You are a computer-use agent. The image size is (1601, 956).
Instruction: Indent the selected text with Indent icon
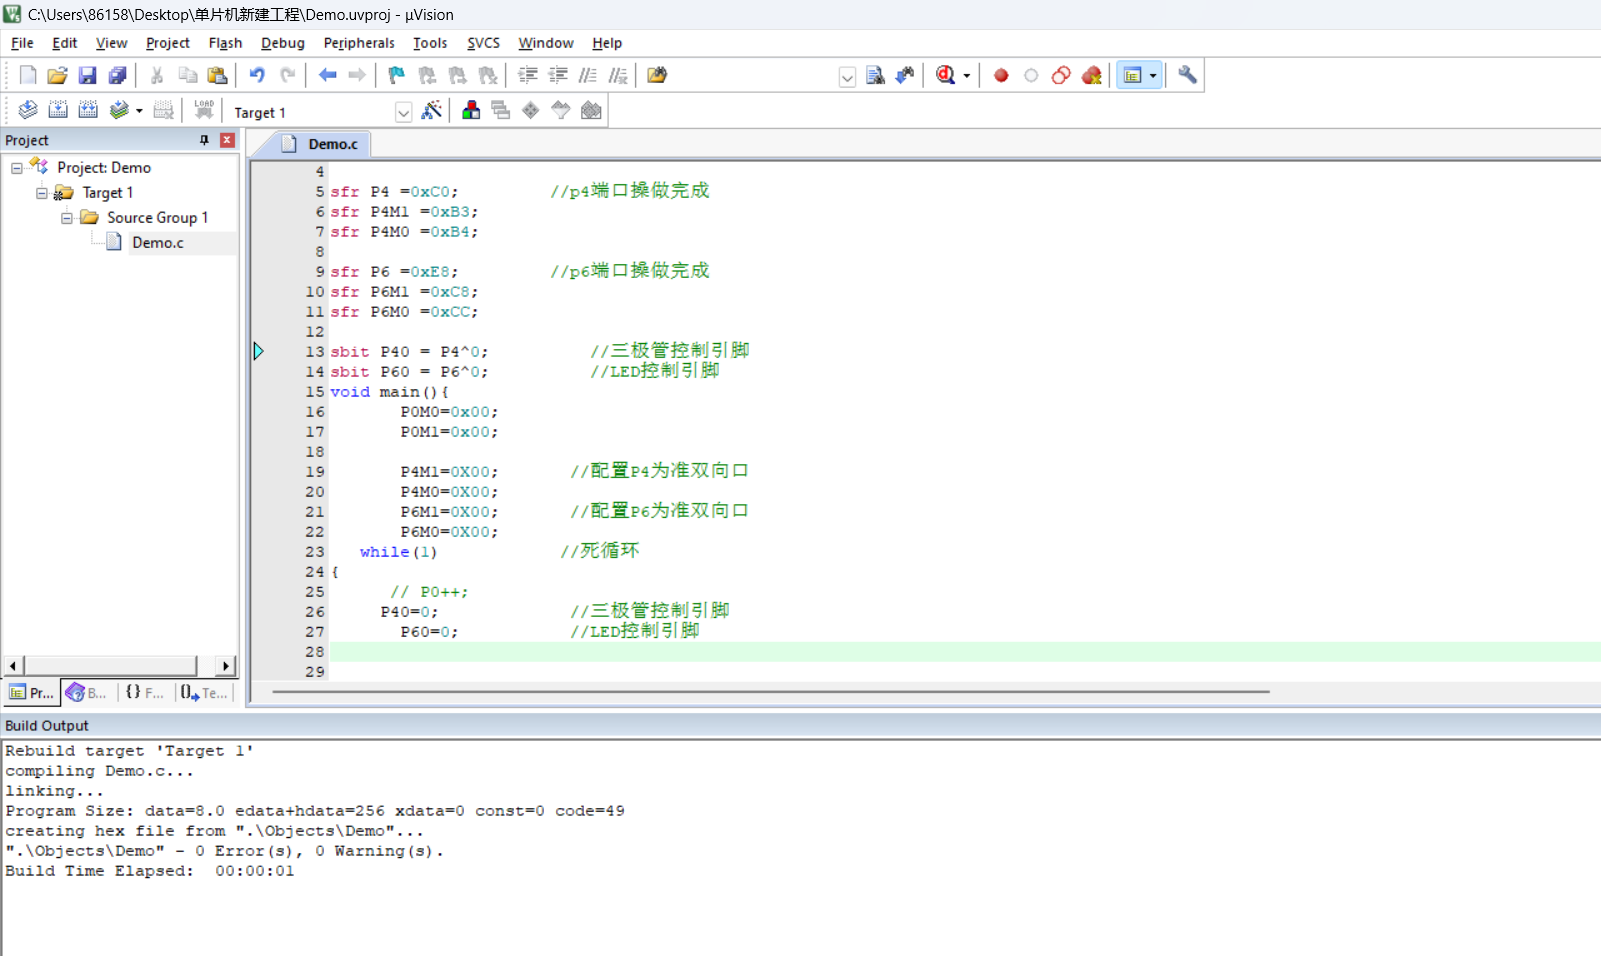pyautogui.click(x=528, y=75)
